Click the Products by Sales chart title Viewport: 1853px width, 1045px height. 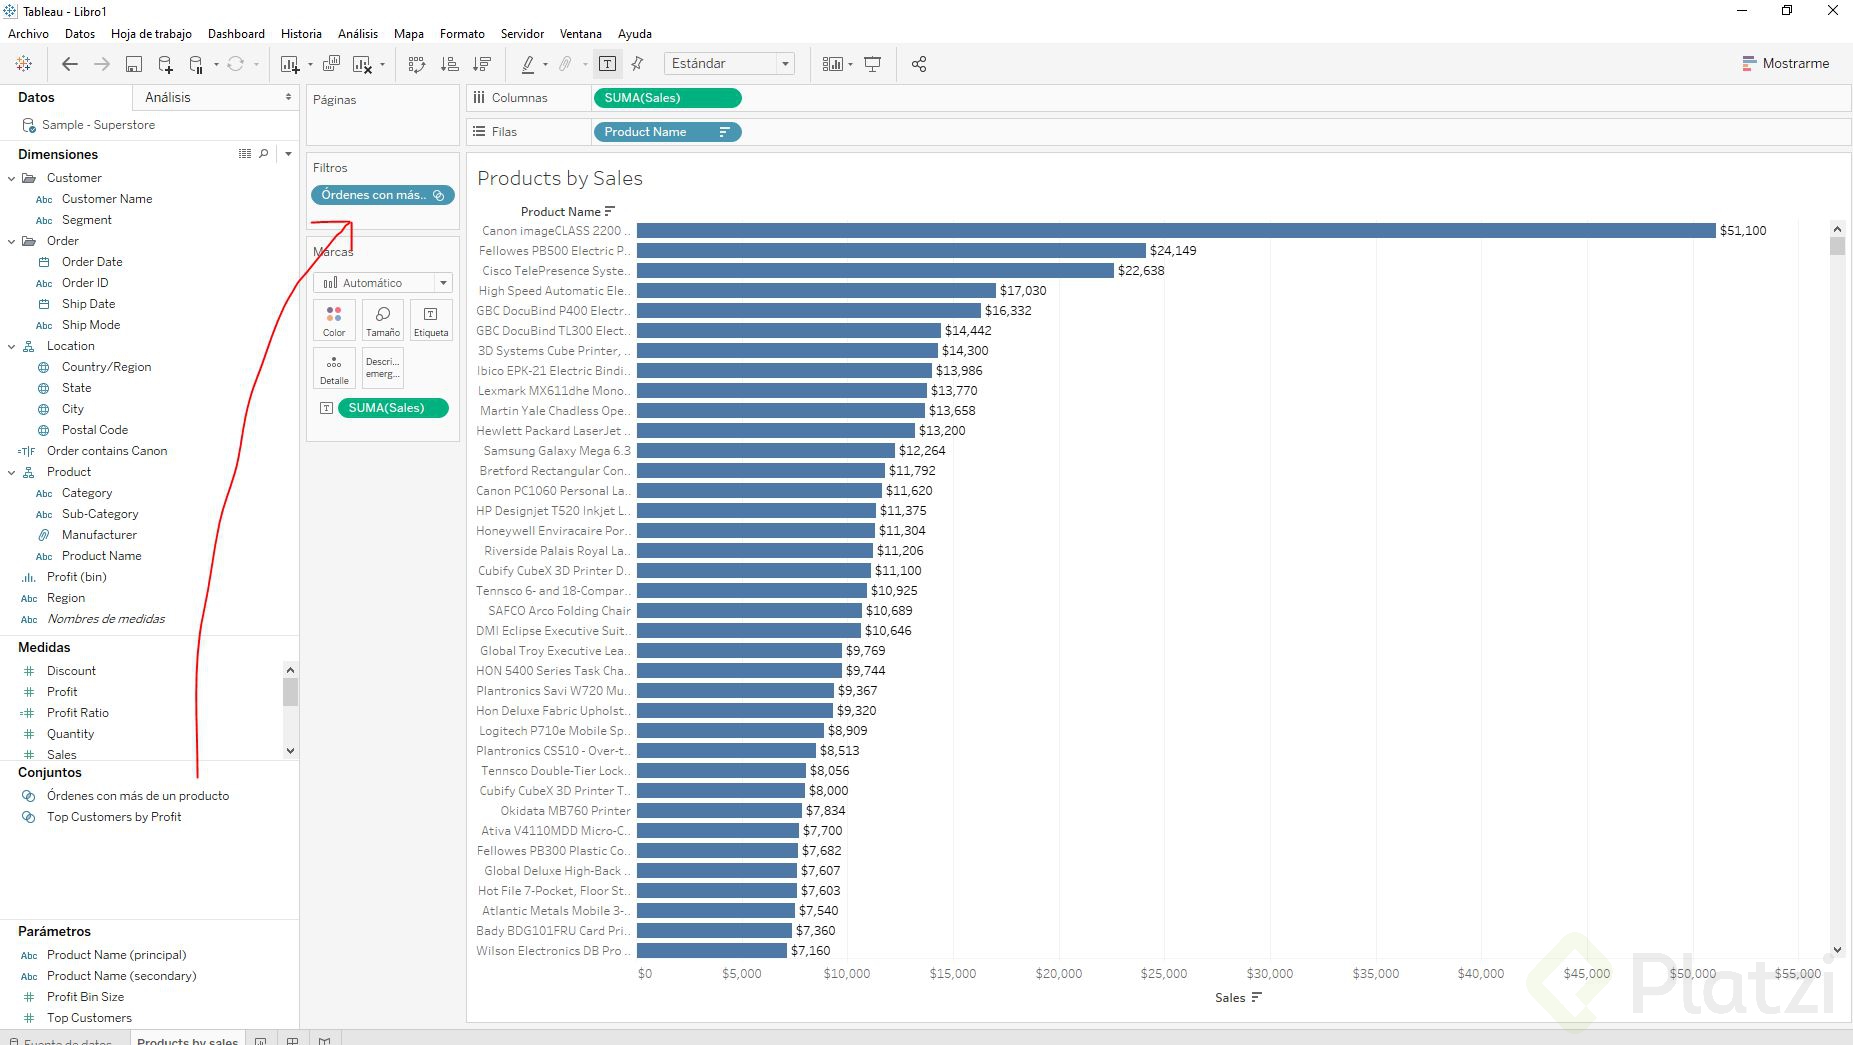point(560,178)
